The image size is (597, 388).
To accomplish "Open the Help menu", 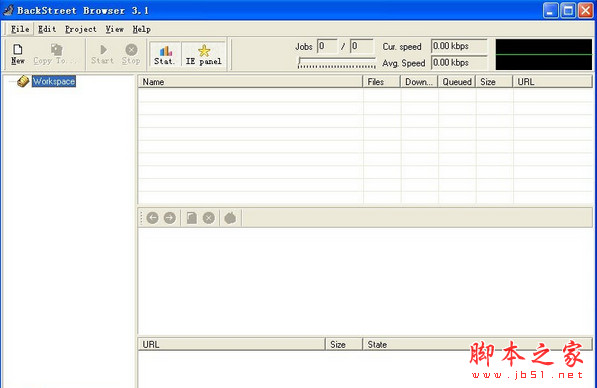I will tap(142, 29).
